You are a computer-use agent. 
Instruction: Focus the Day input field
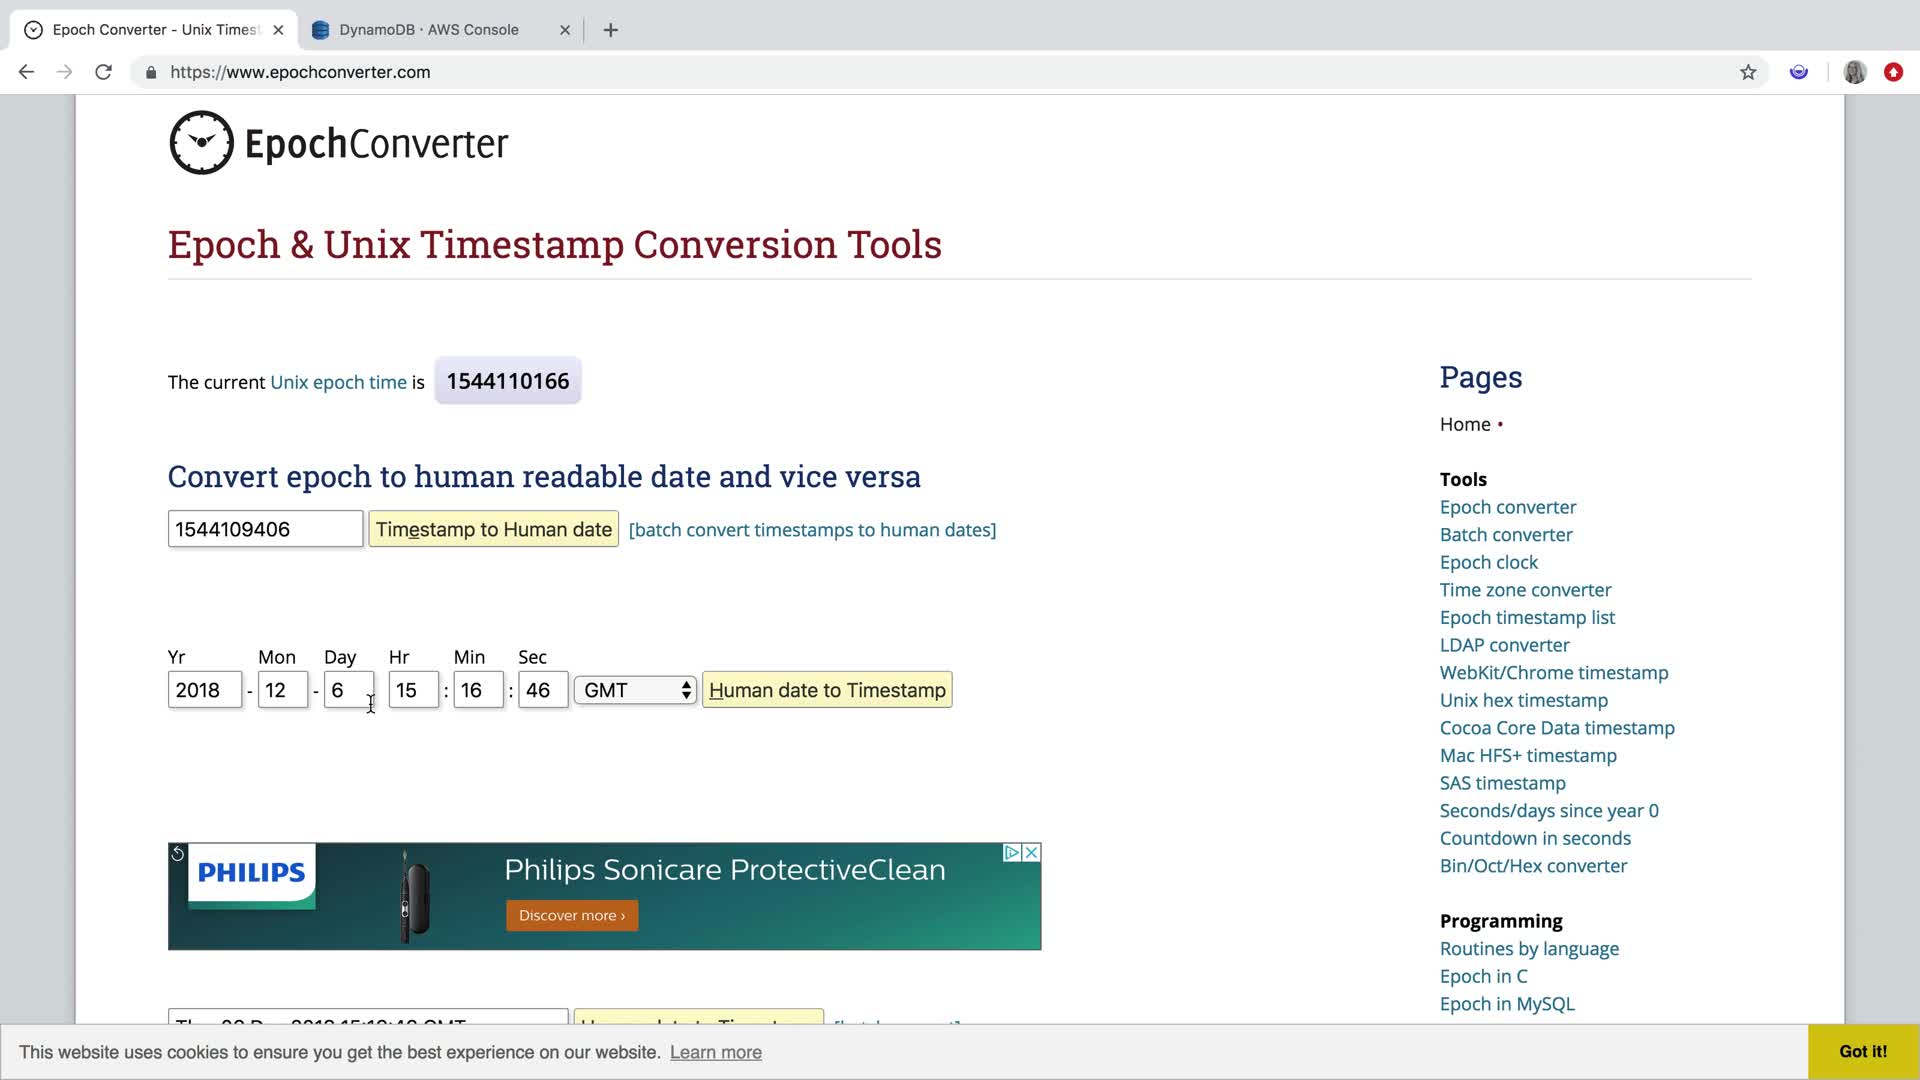click(347, 690)
